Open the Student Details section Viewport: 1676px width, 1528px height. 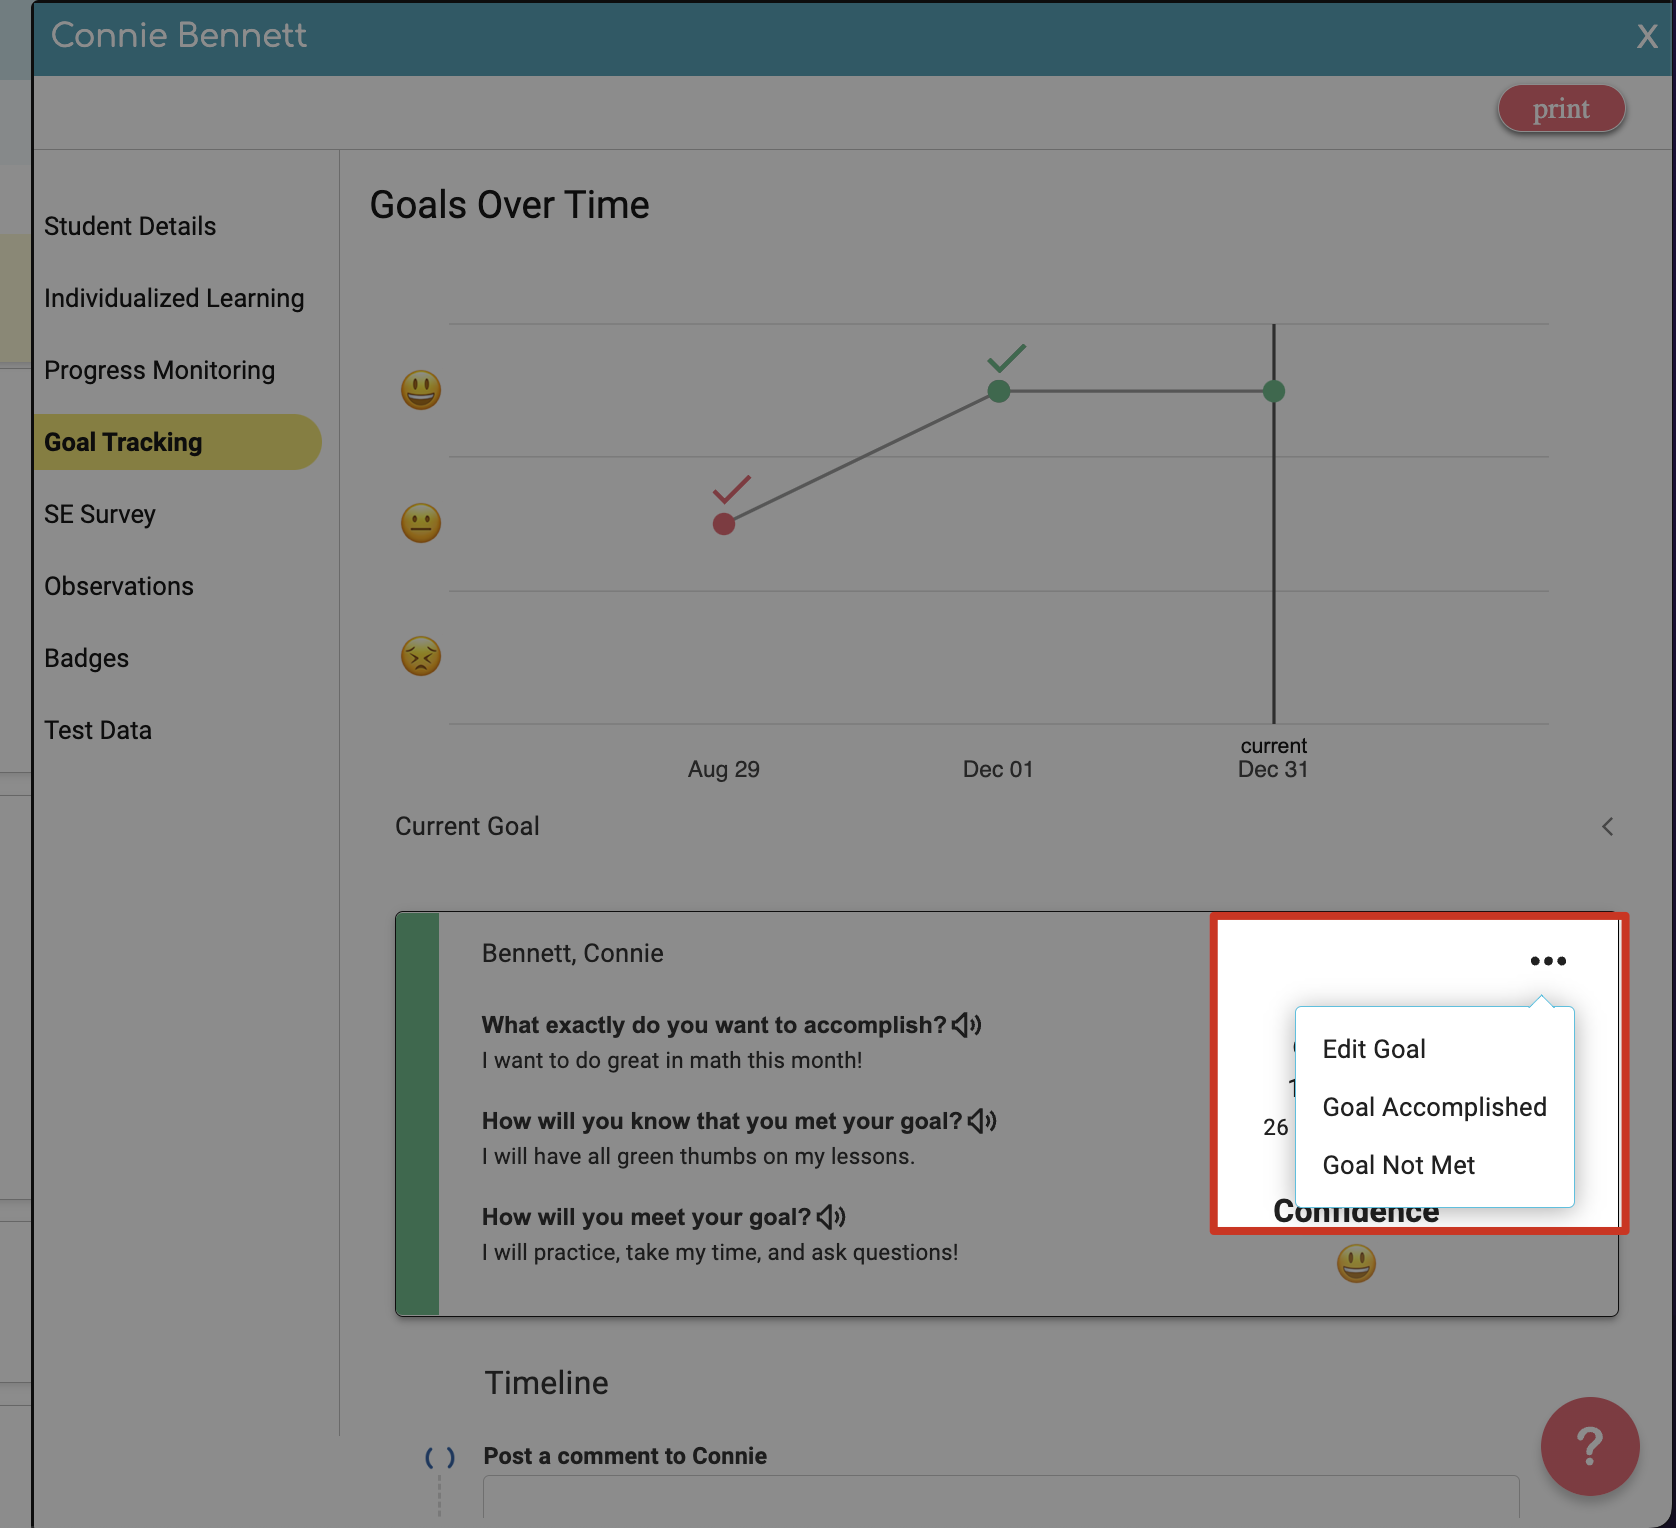[x=129, y=225]
